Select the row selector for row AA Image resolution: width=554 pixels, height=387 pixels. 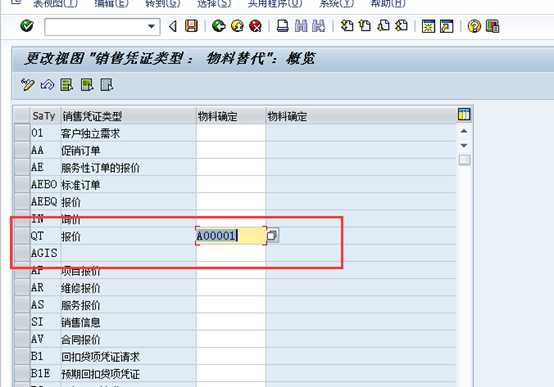tap(22, 150)
